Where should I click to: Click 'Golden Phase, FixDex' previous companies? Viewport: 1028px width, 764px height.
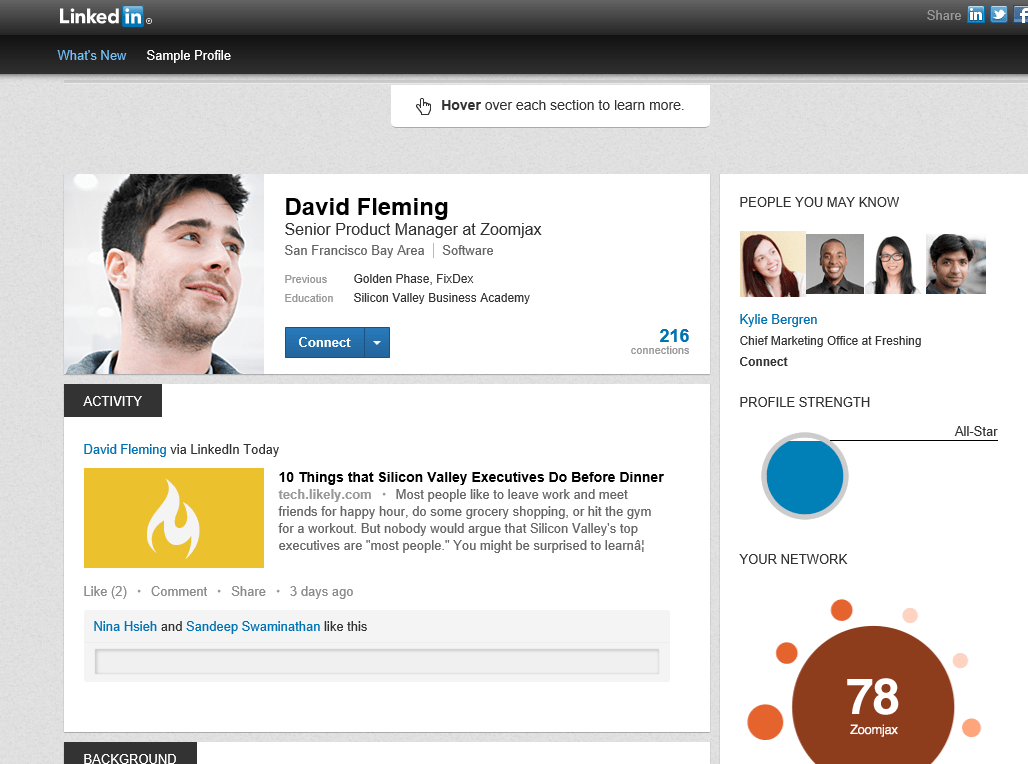pos(414,279)
